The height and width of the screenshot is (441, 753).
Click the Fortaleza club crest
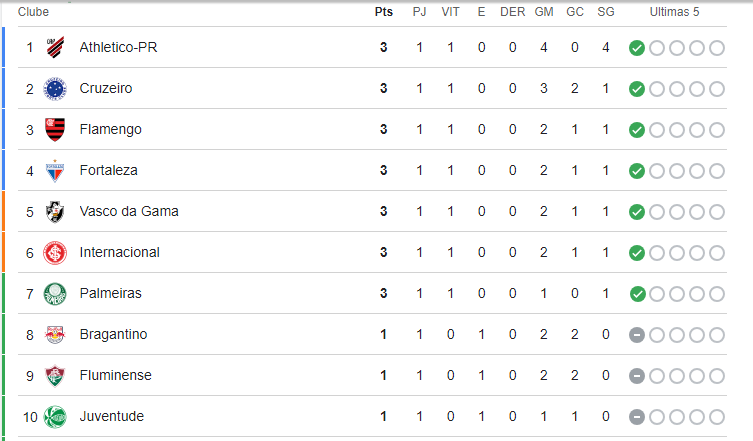tap(55, 171)
